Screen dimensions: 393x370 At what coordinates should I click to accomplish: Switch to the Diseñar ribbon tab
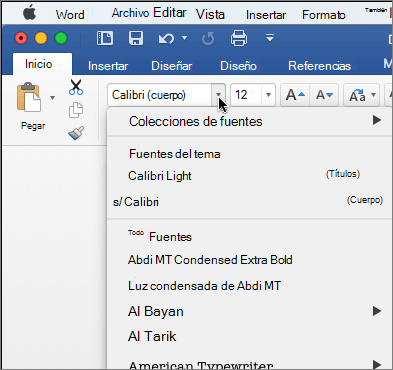[172, 66]
